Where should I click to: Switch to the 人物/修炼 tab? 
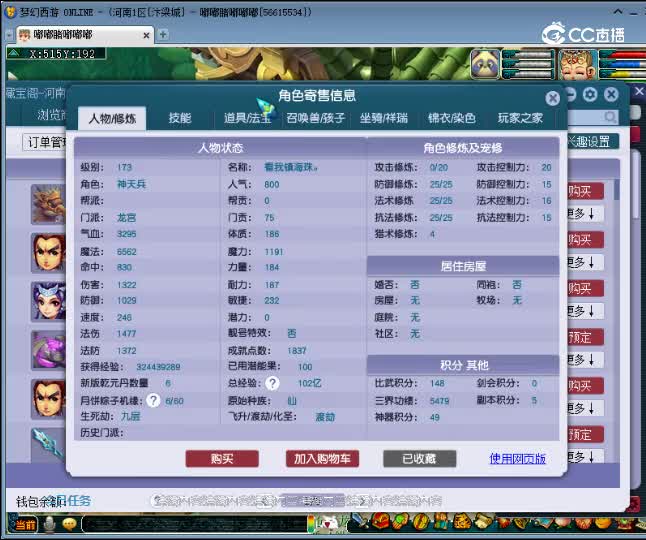112,119
